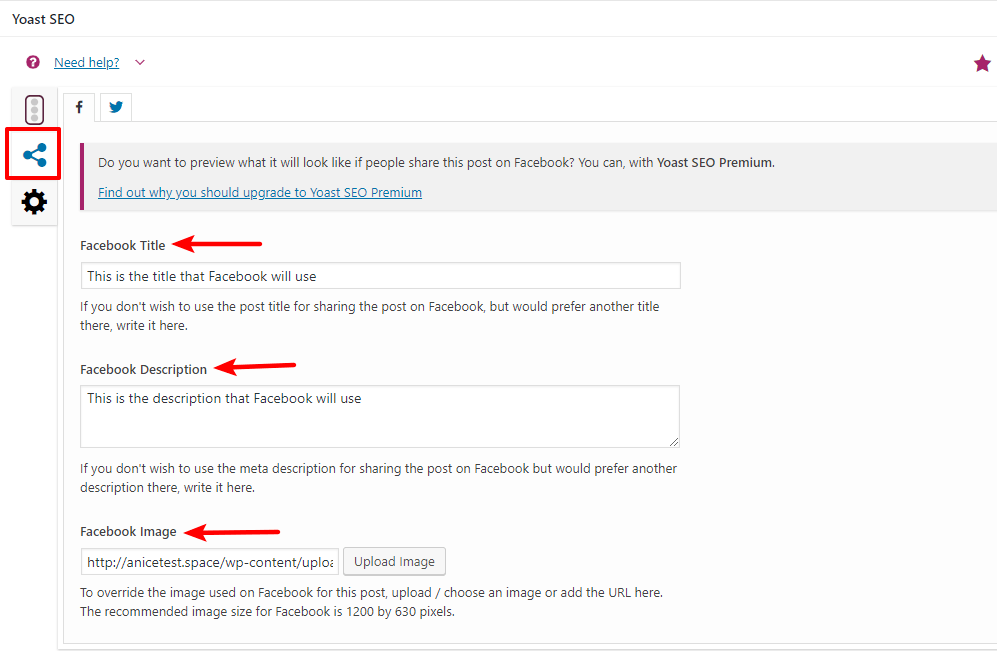The height and width of the screenshot is (651, 997).
Task: Switch to the Twitter bird tab
Action: coord(116,107)
